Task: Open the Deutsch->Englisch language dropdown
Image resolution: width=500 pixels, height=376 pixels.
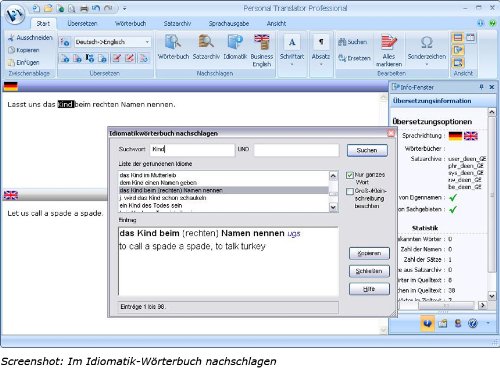Action: click(x=147, y=42)
